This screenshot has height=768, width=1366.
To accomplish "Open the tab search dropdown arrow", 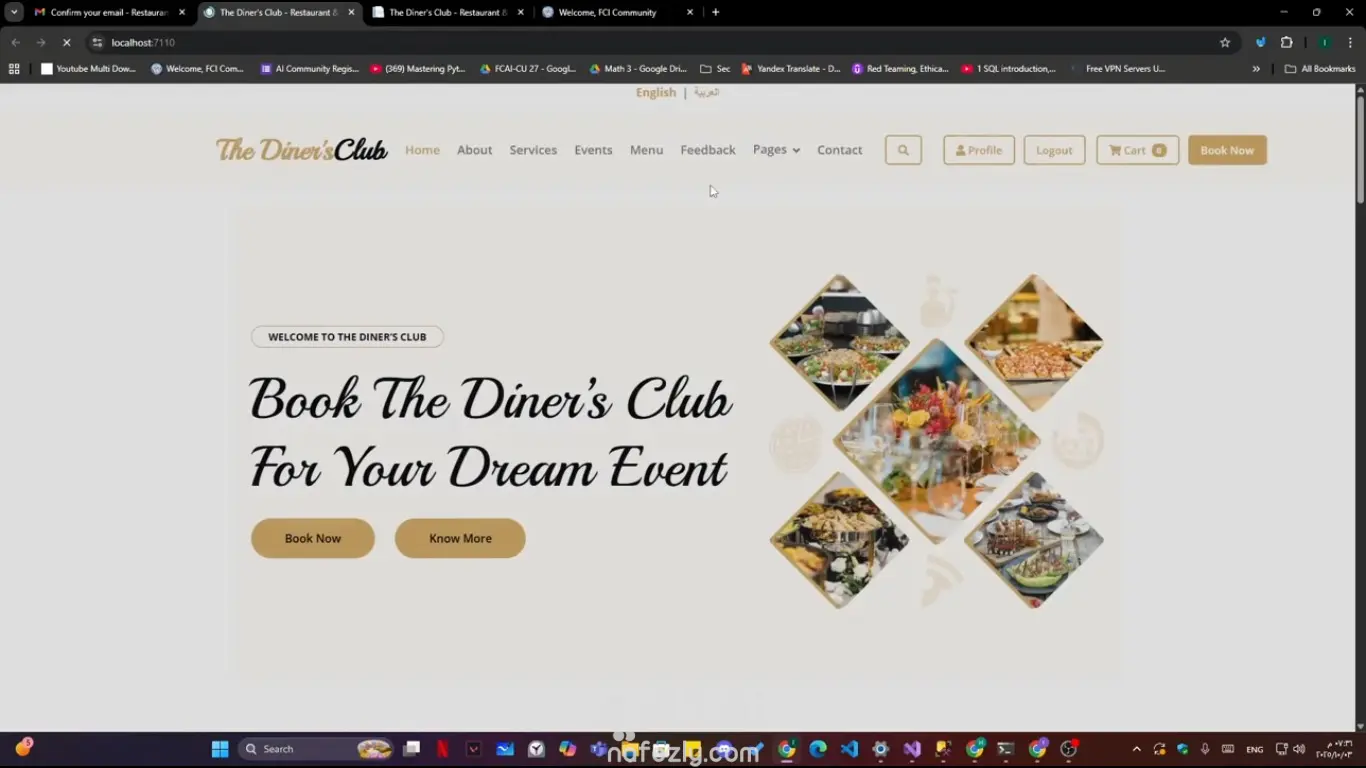I will [14, 12].
